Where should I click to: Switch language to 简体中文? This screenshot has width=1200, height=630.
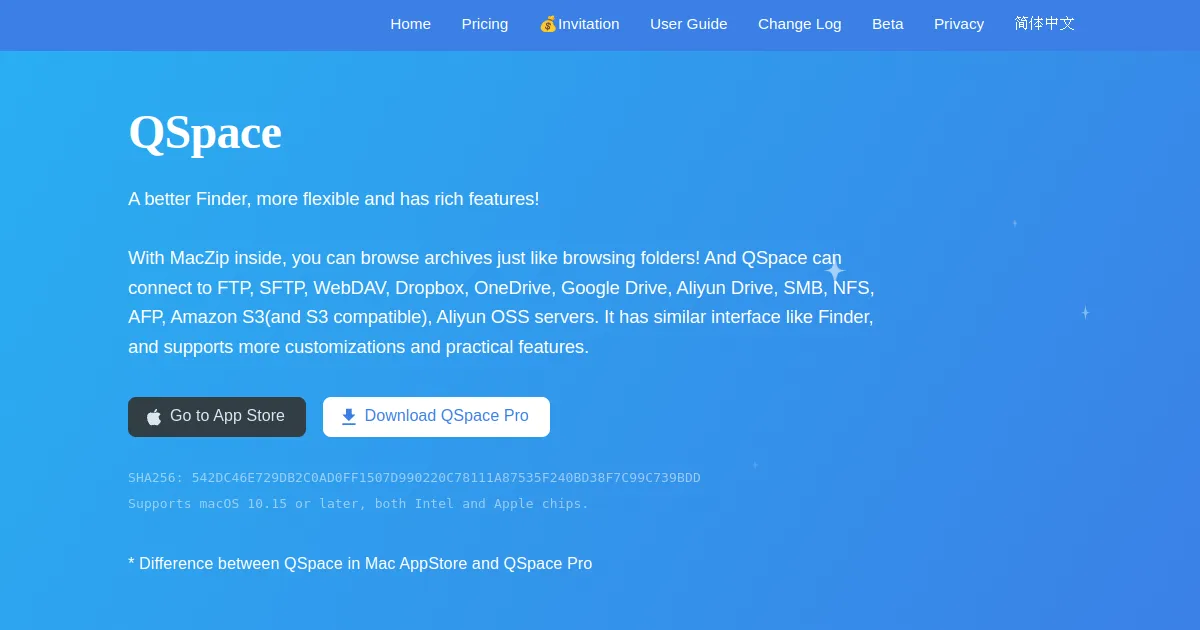point(1045,24)
